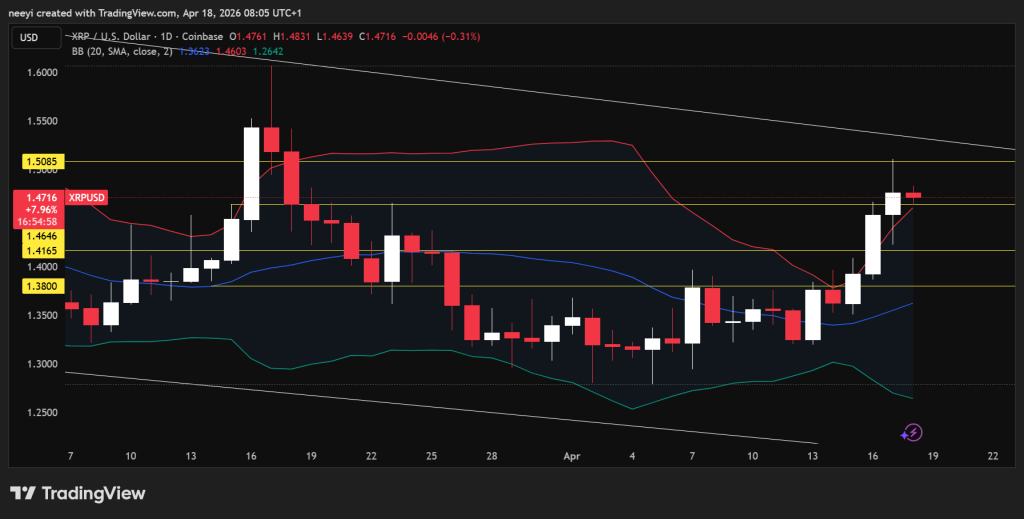Click the purple lightning bolt icon
The height and width of the screenshot is (519, 1024).
[911, 432]
